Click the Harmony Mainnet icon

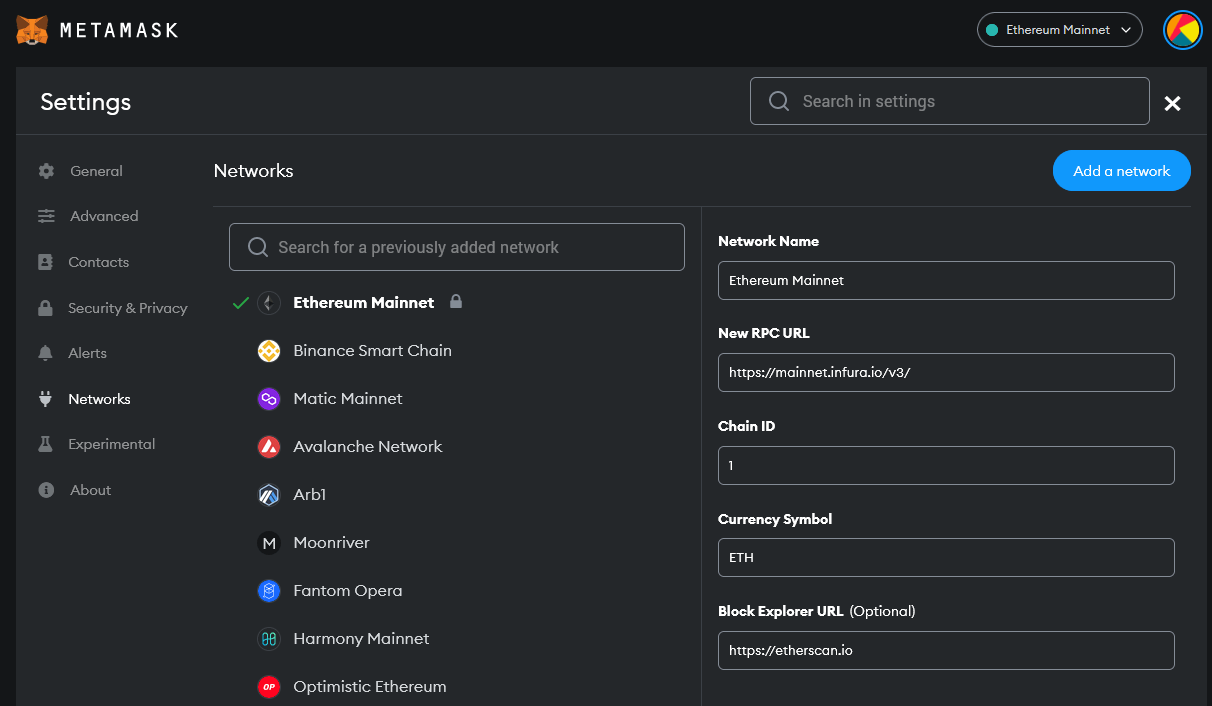[x=268, y=638]
